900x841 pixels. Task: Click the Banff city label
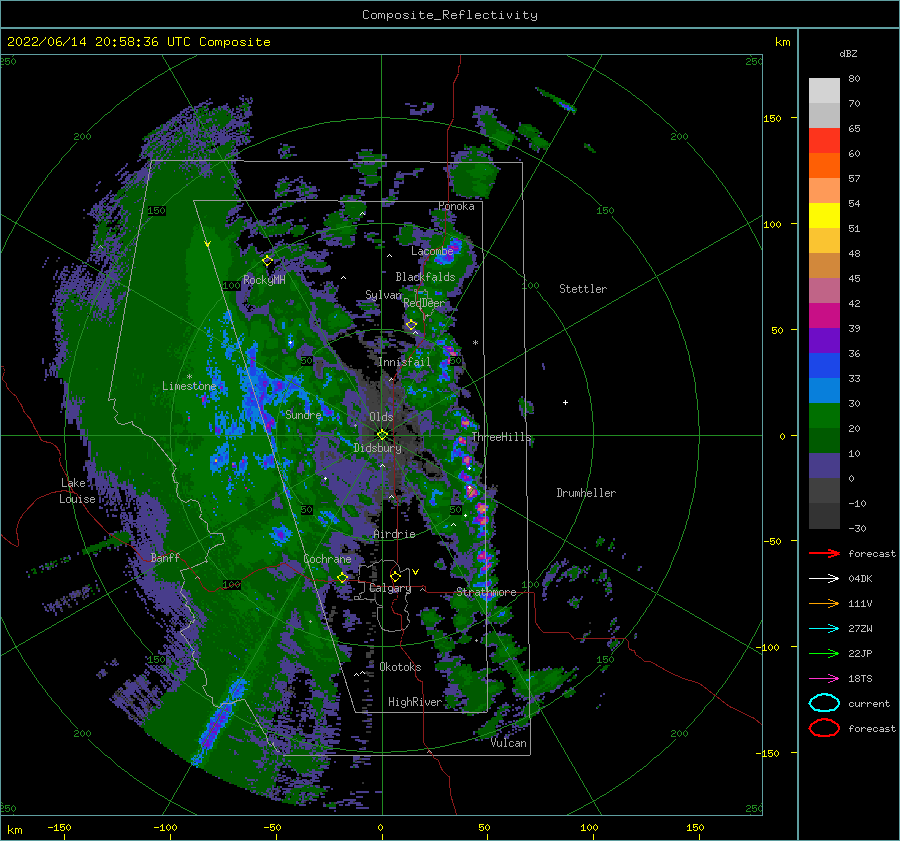pyautogui.click(x=165, y=557)
